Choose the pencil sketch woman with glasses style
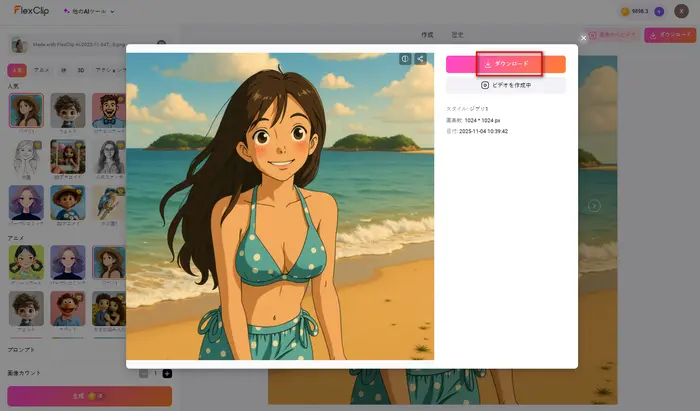This screenshot has height=411, width=700. 109,157
